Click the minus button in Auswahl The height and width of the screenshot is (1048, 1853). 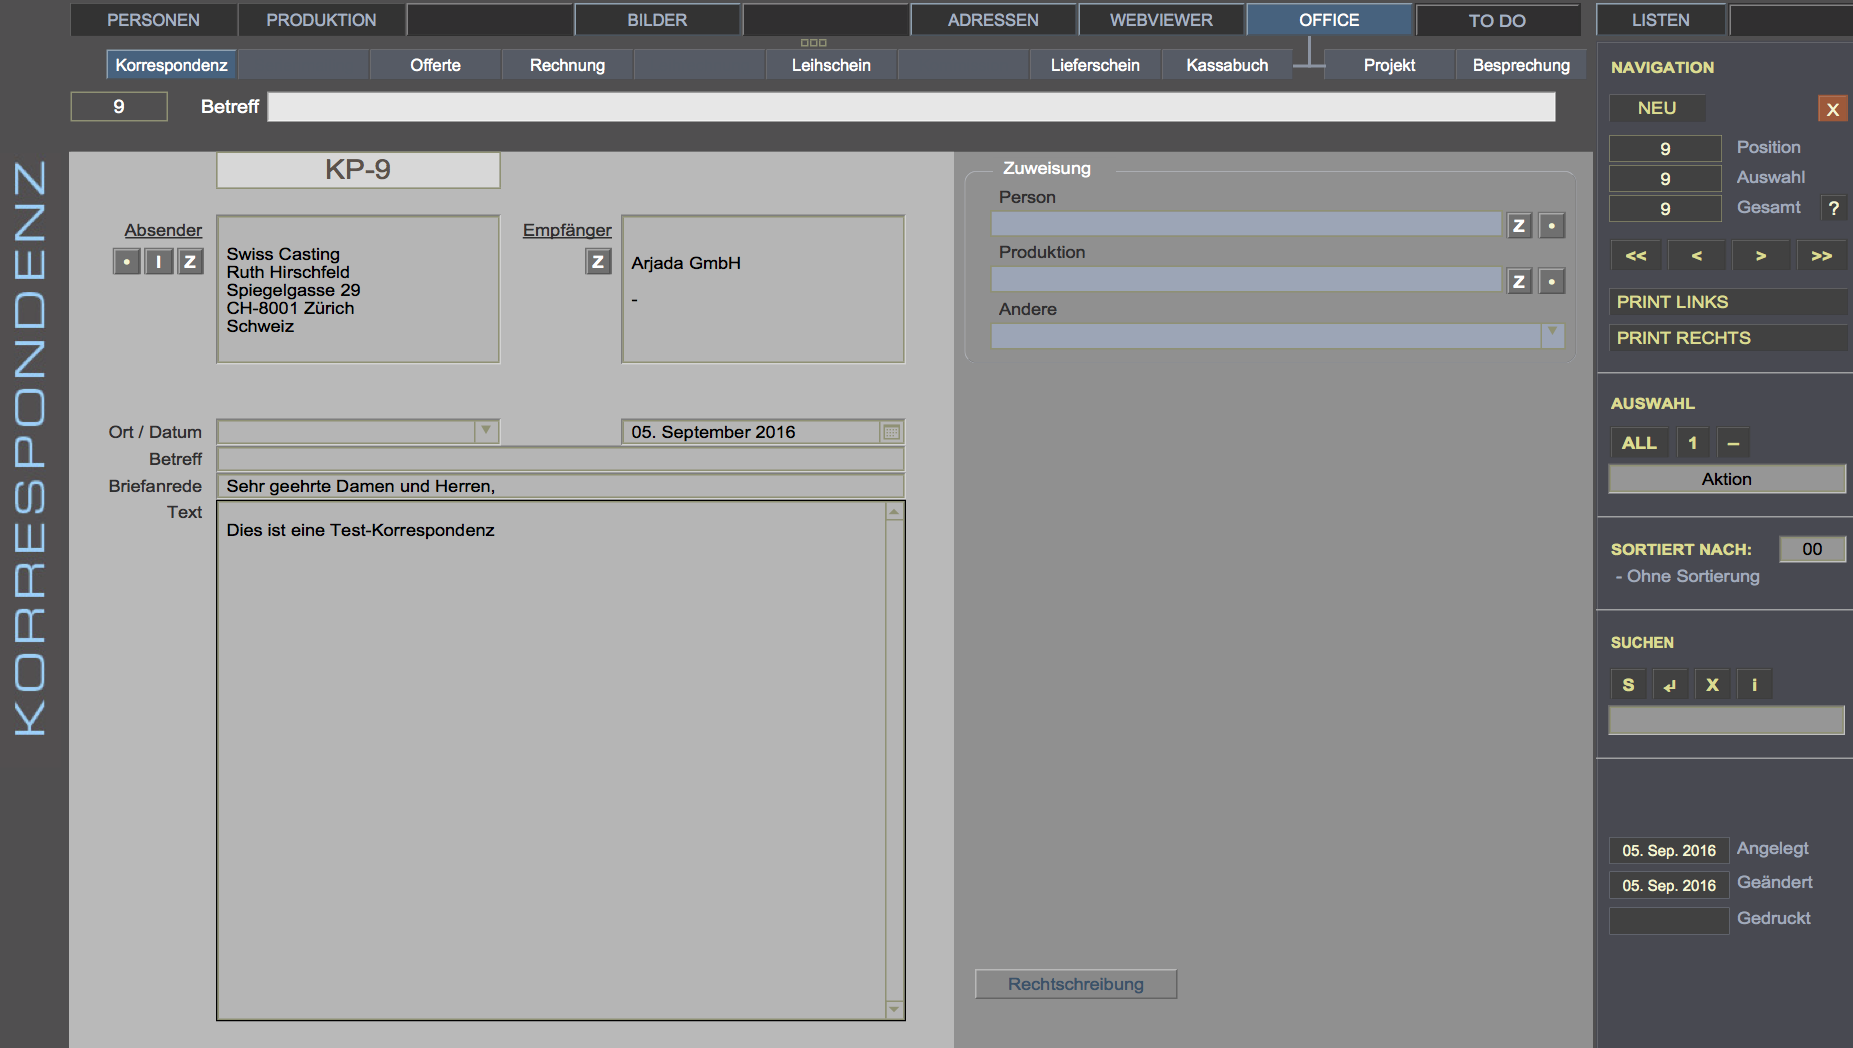tap(1733, 443)
